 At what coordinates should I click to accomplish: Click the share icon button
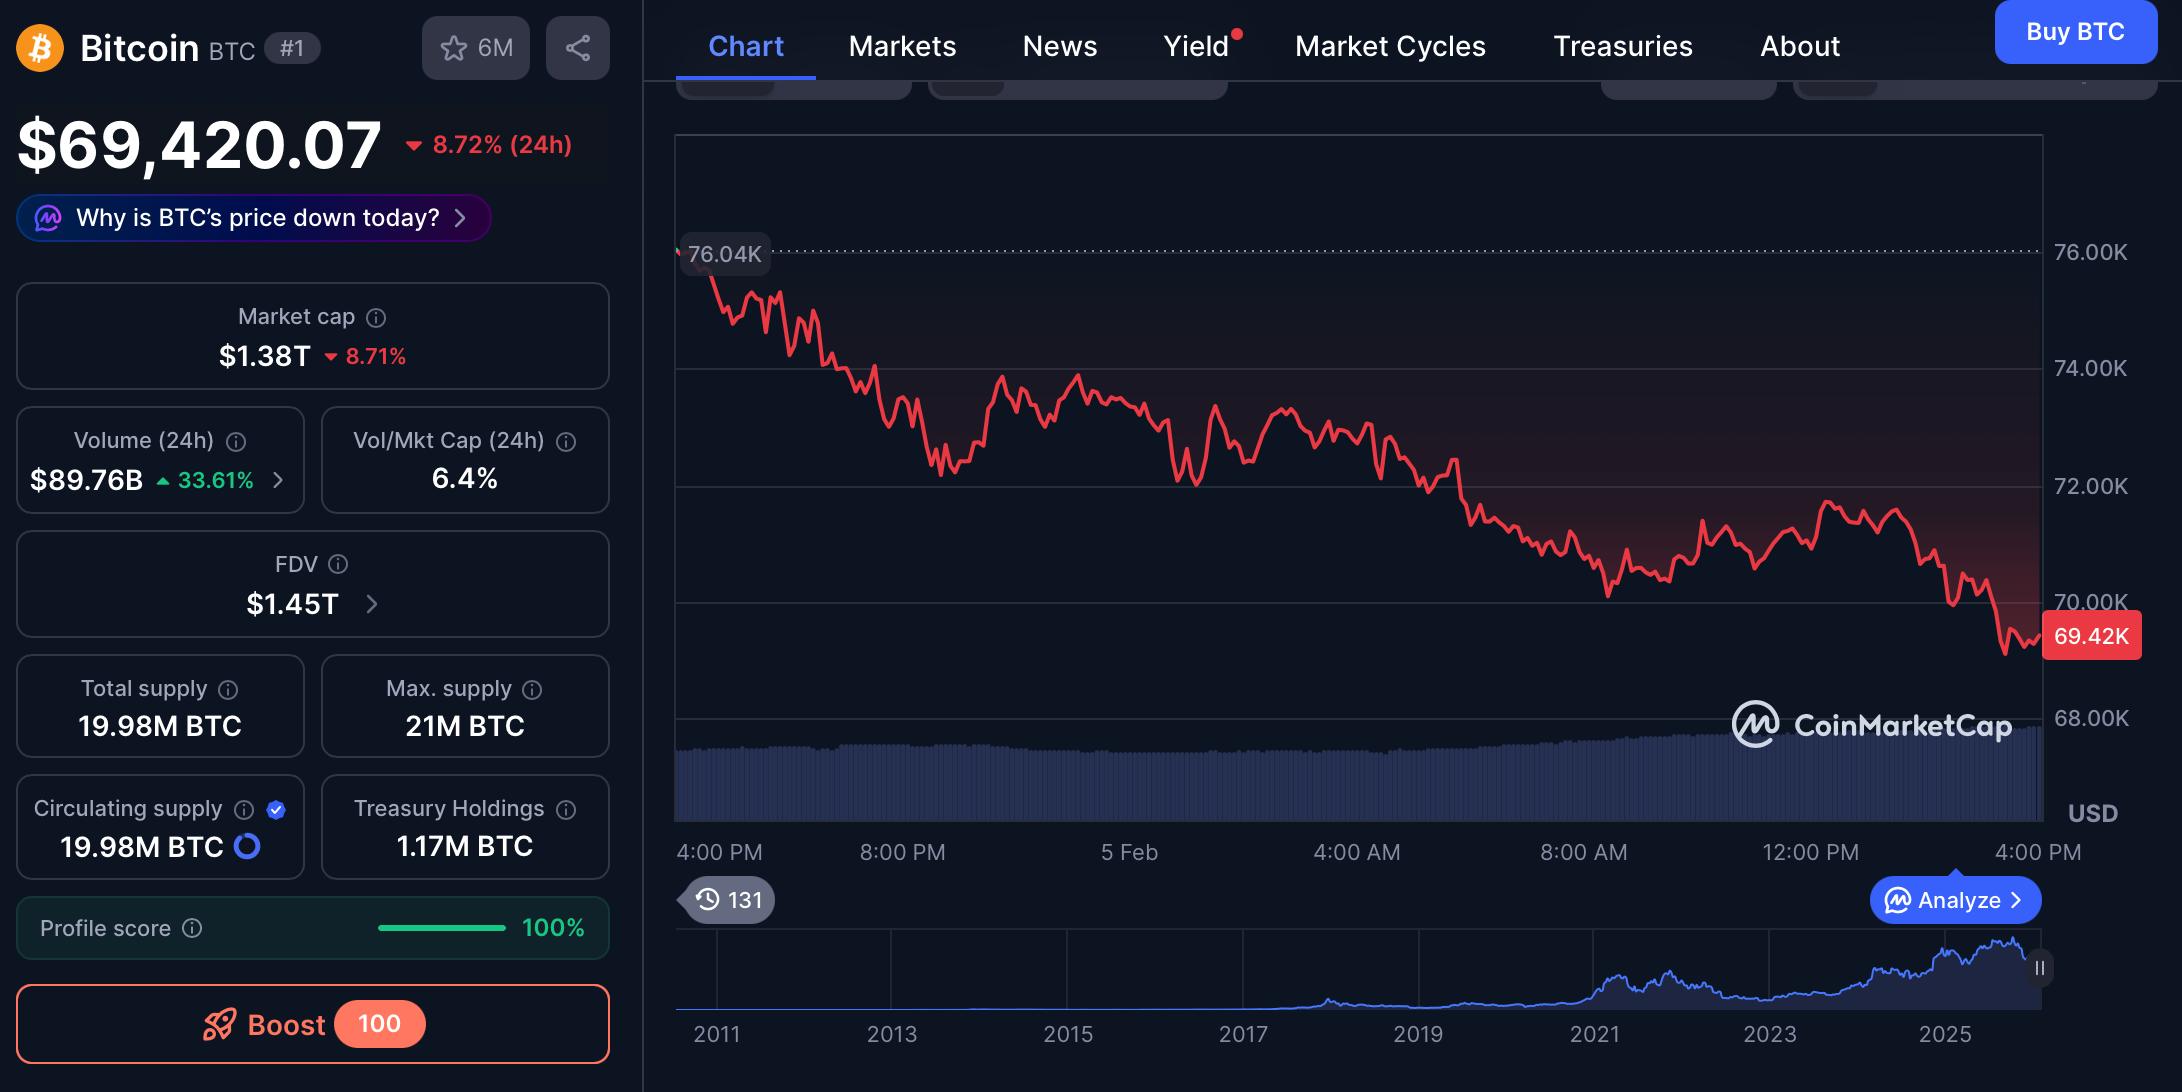(577, 48)
